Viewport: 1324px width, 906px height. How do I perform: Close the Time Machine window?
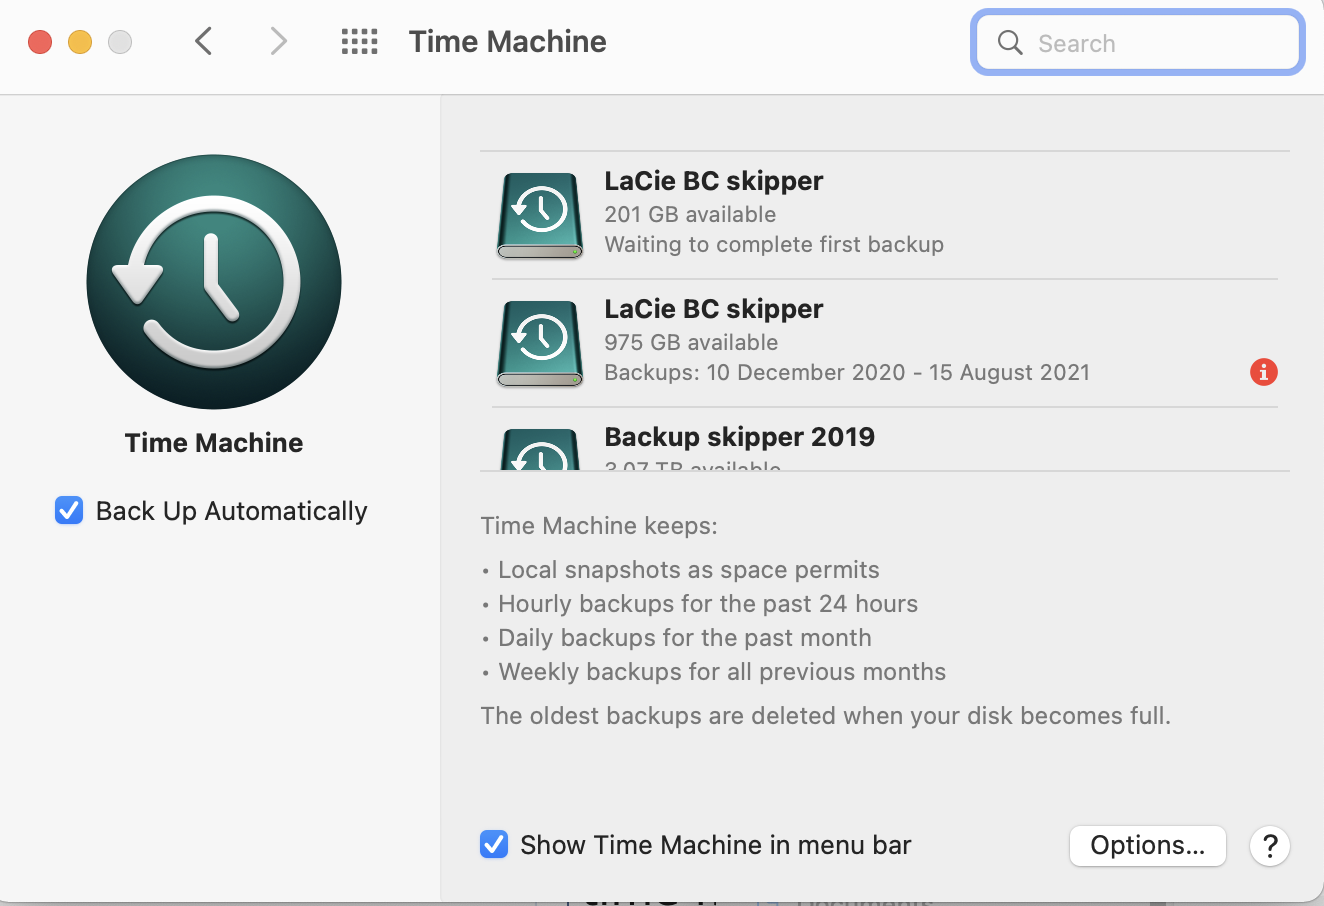[x=40, y=42]
